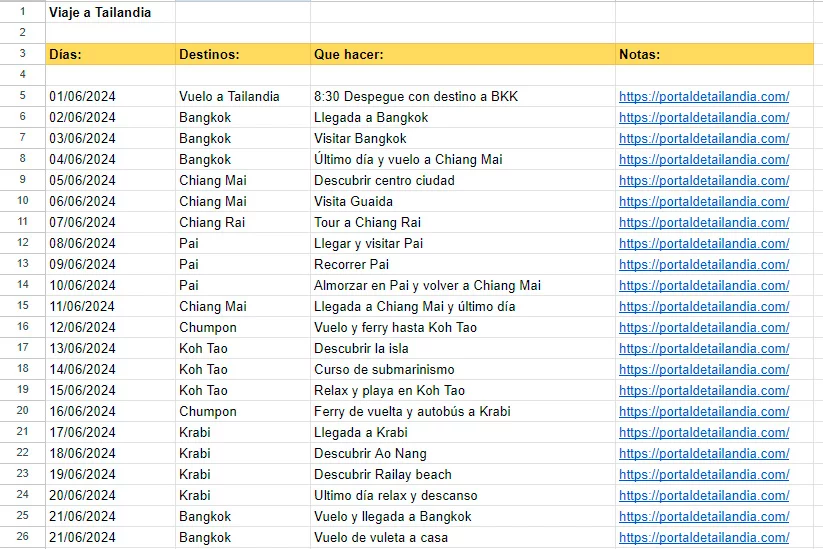Viewport: 823px width, 549px height.
Task: Open the link beside Vuelo de vuleta a casa
Action: 704,537
